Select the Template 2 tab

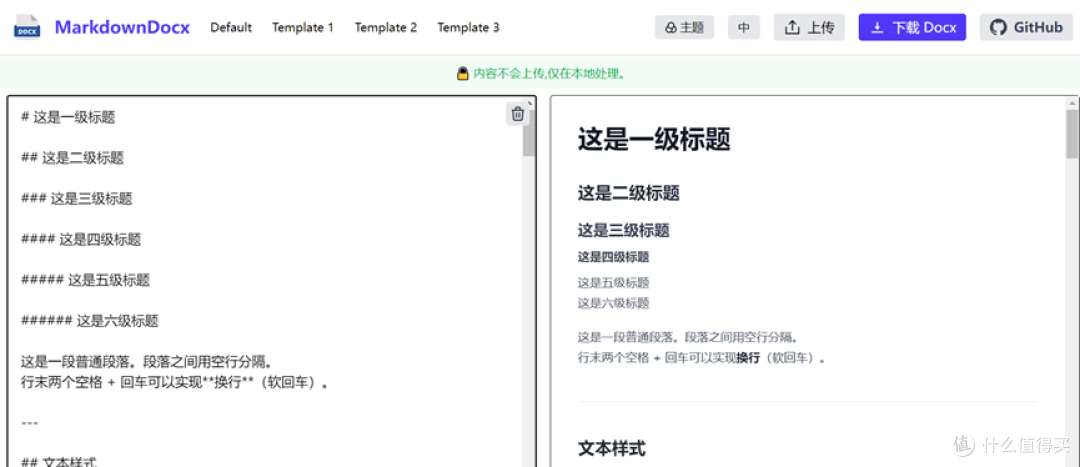click(386, 28)
